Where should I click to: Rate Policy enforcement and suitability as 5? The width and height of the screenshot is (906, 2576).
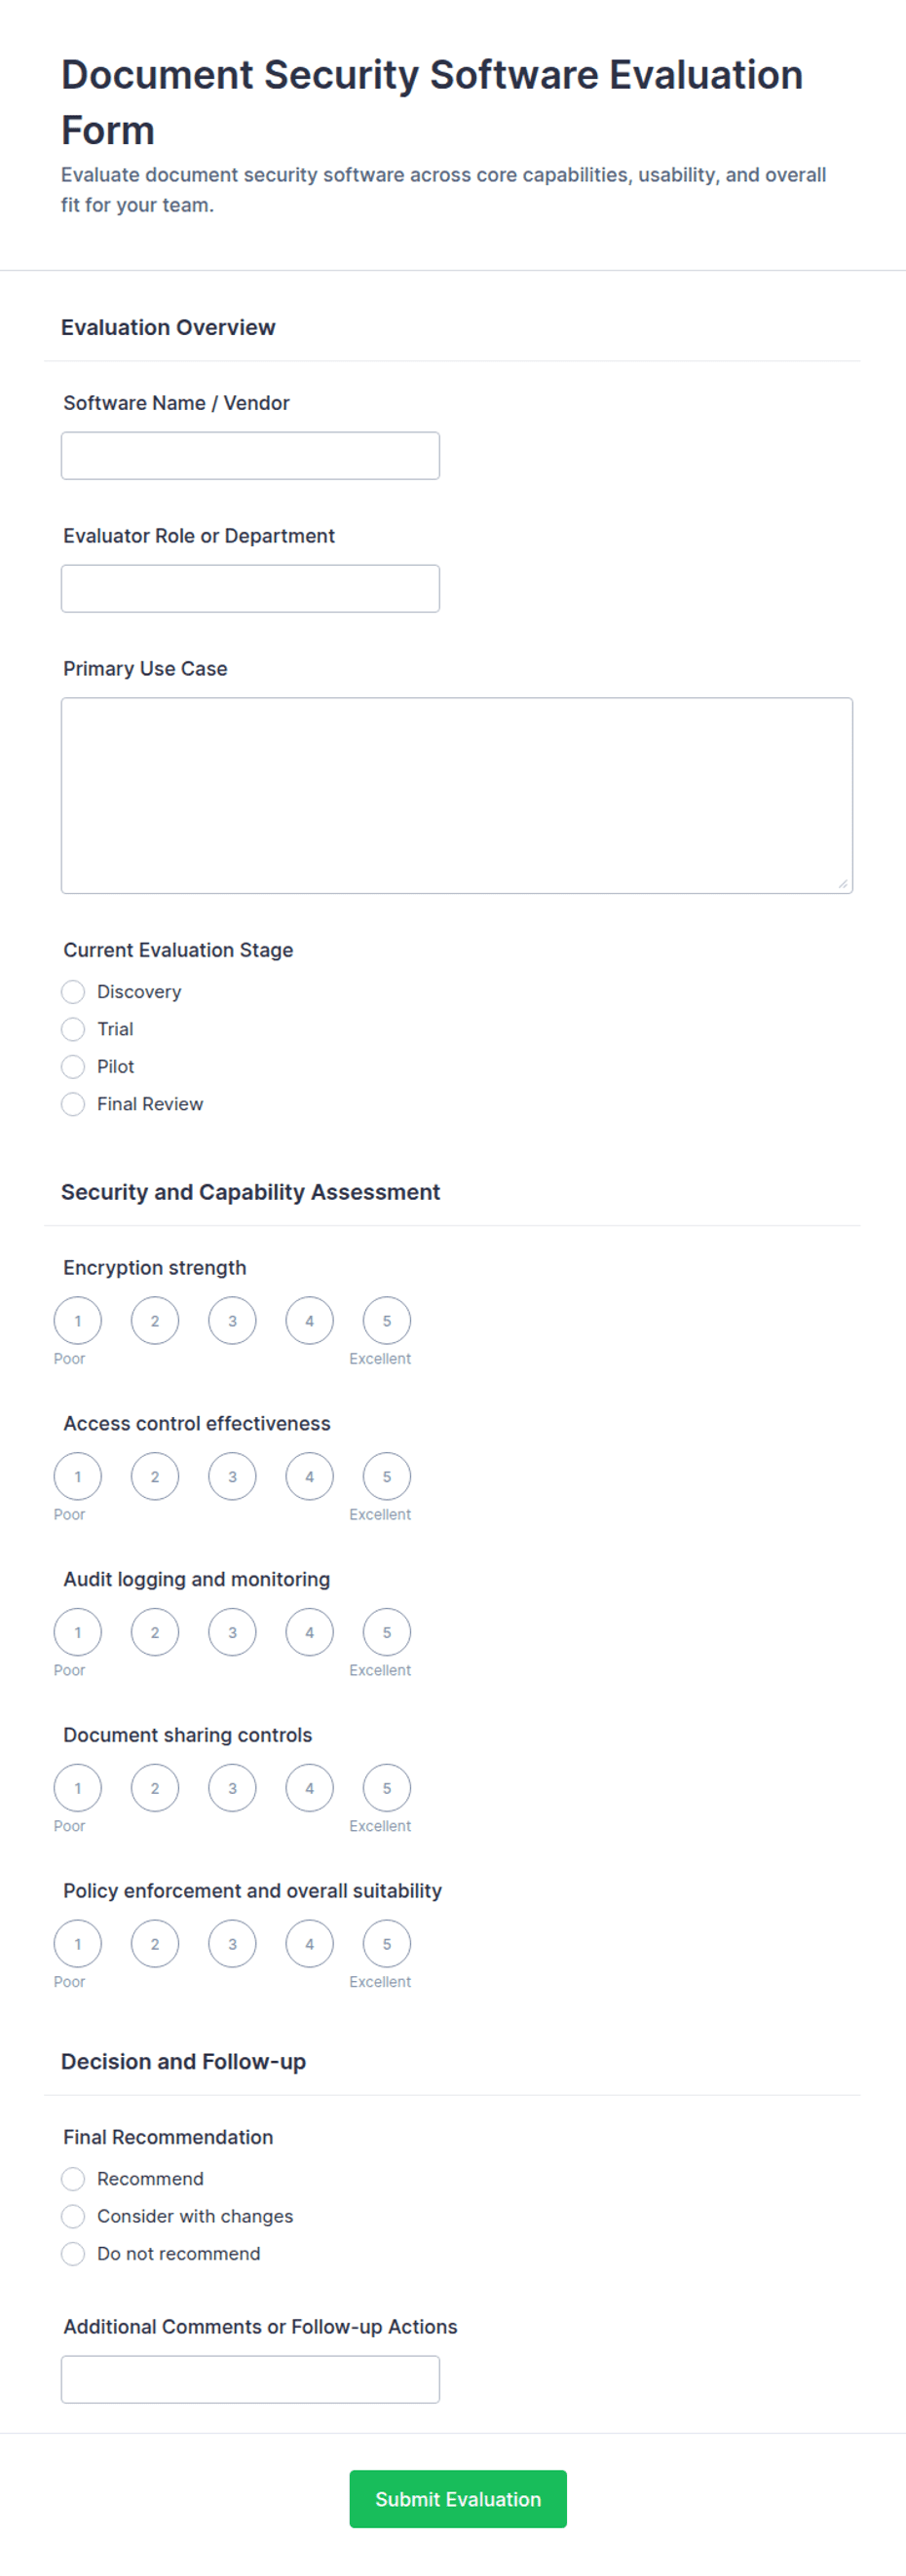tap(387, 1944)
